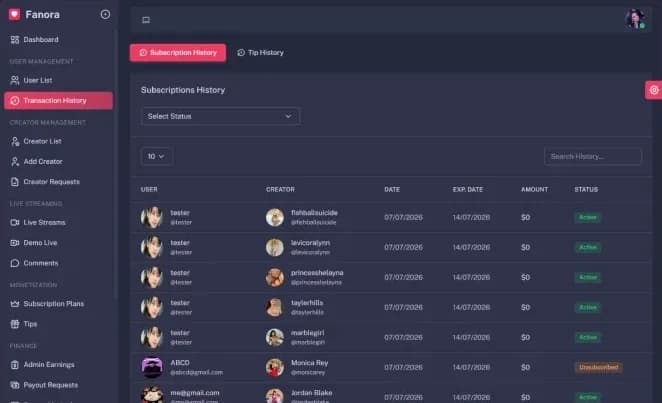This screenshot has height=403, width=662.
Task: Click the Comments bubble icon
Action: tap(15, 263)
